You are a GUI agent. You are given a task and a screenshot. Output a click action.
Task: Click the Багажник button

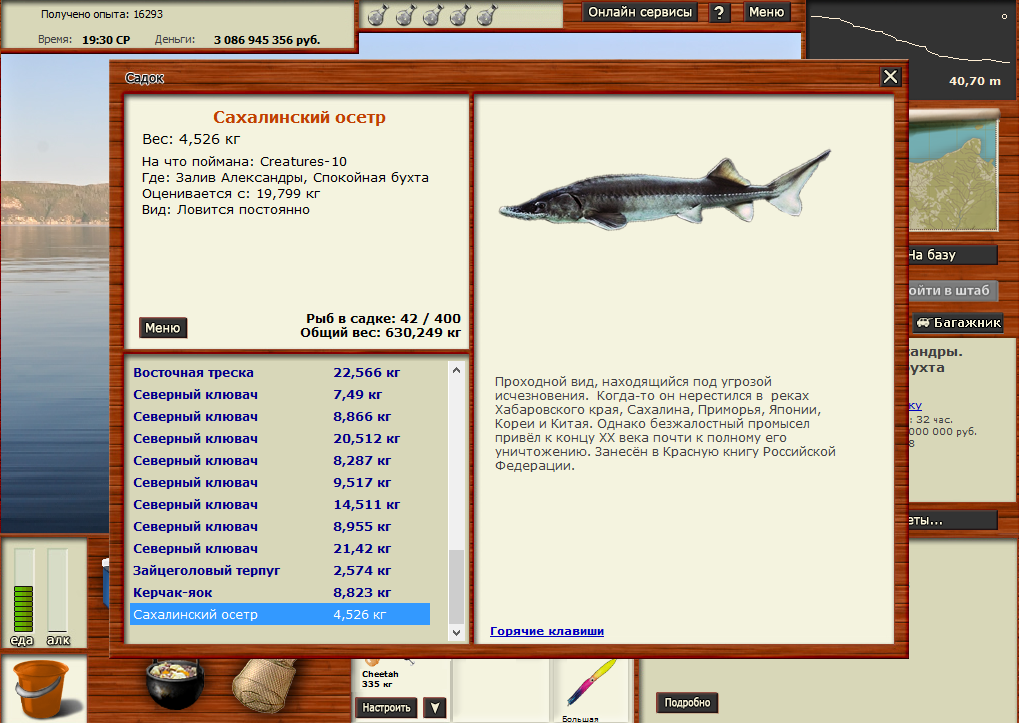[x=959, y=323]
